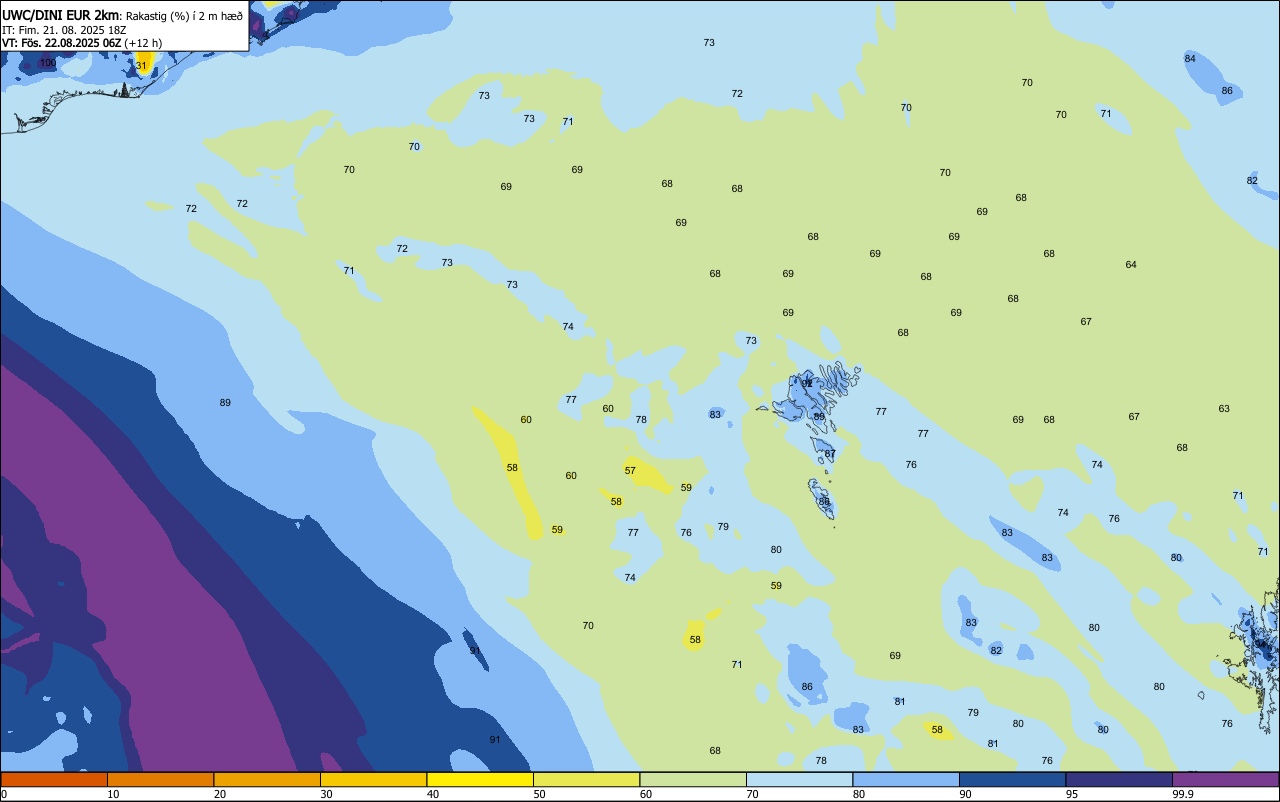Screen dimensions: 1280x802
Task: Pick the 40–50 bright yellow legend swatch
Action: [480, 779]
